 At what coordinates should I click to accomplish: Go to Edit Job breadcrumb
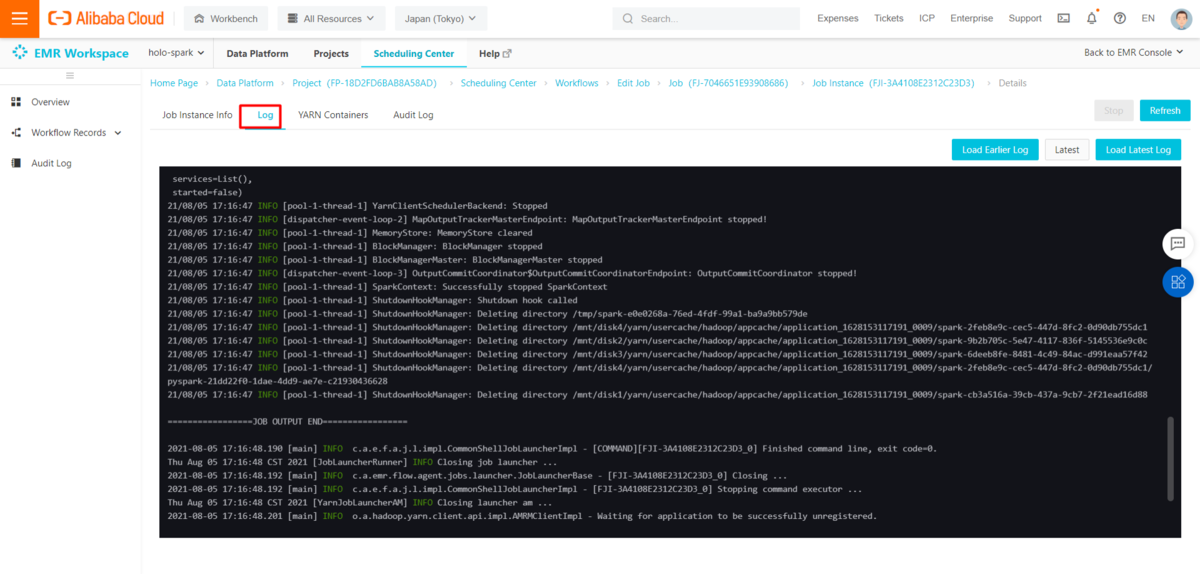click(633, 83)
